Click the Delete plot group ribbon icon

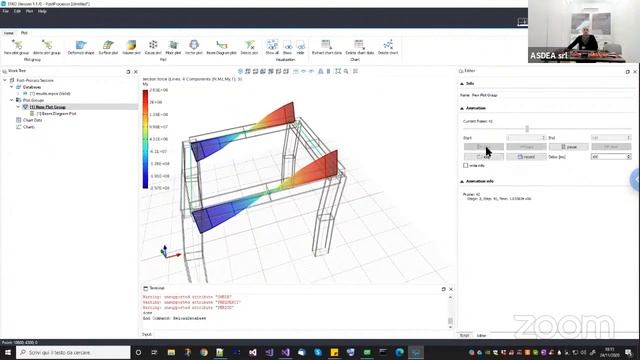tap(47, 47)
